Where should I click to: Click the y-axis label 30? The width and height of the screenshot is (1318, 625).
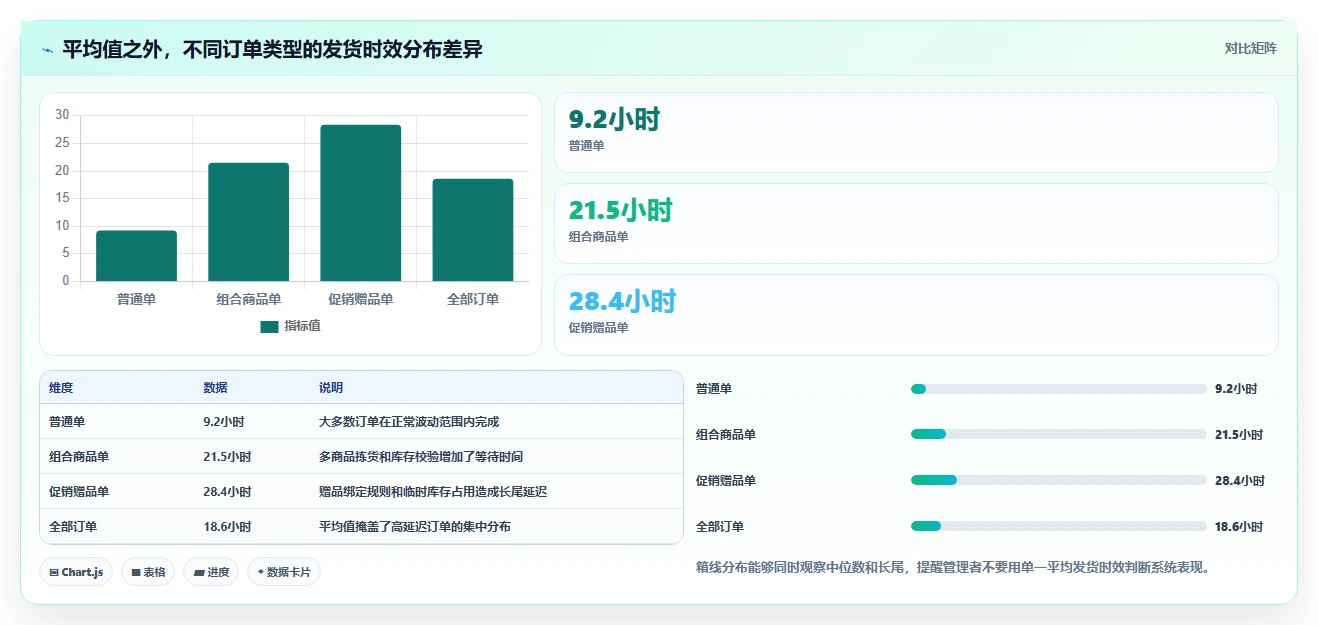62,115
